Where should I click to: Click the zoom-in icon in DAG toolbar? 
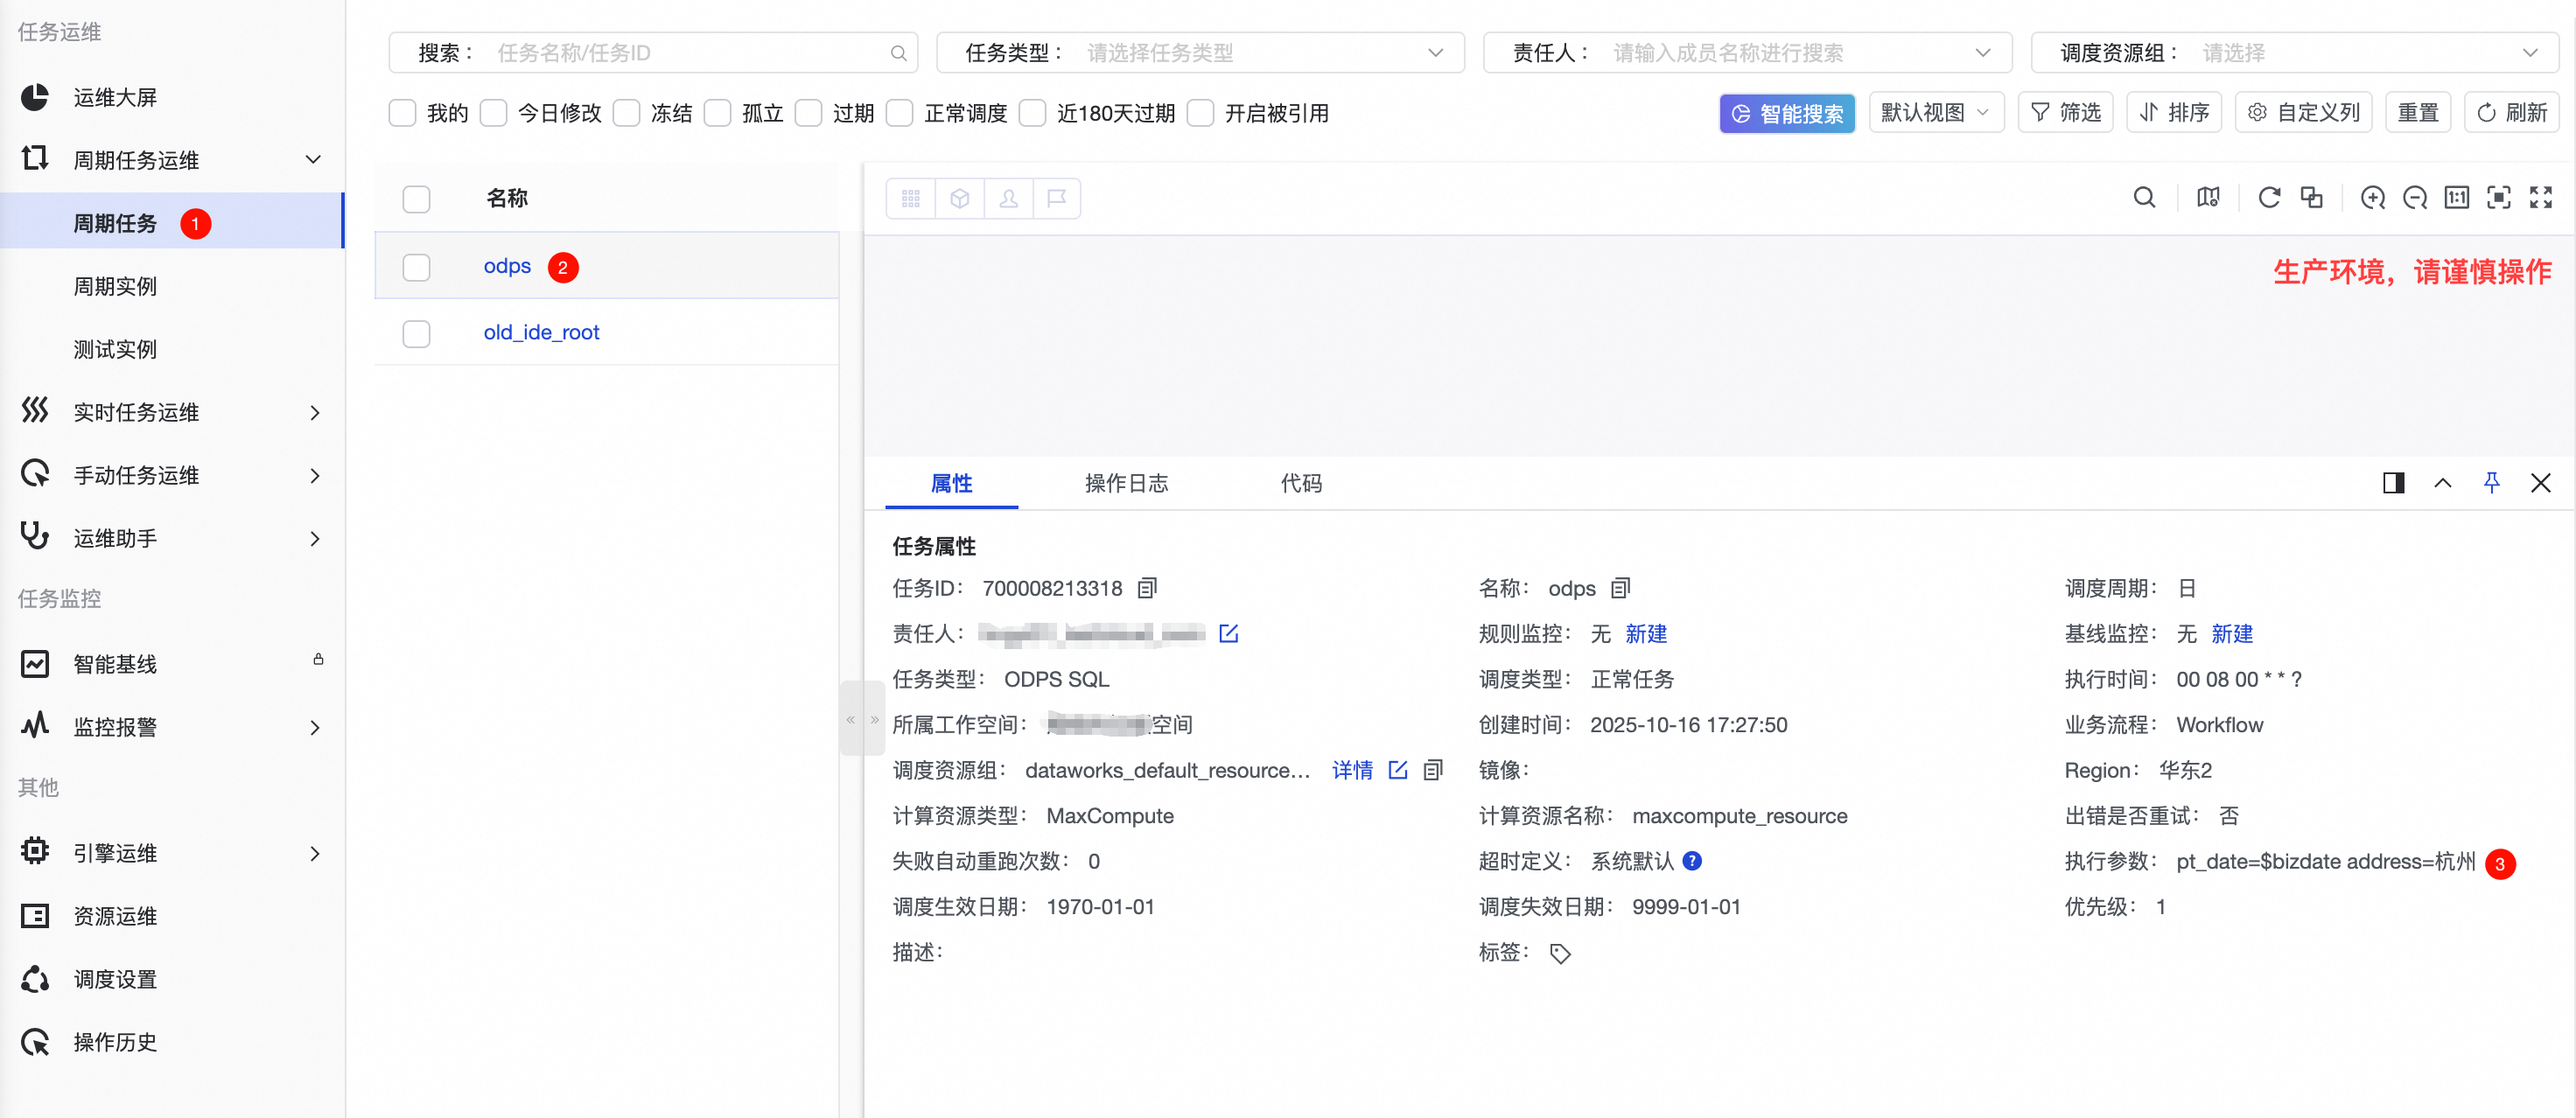2372,198
